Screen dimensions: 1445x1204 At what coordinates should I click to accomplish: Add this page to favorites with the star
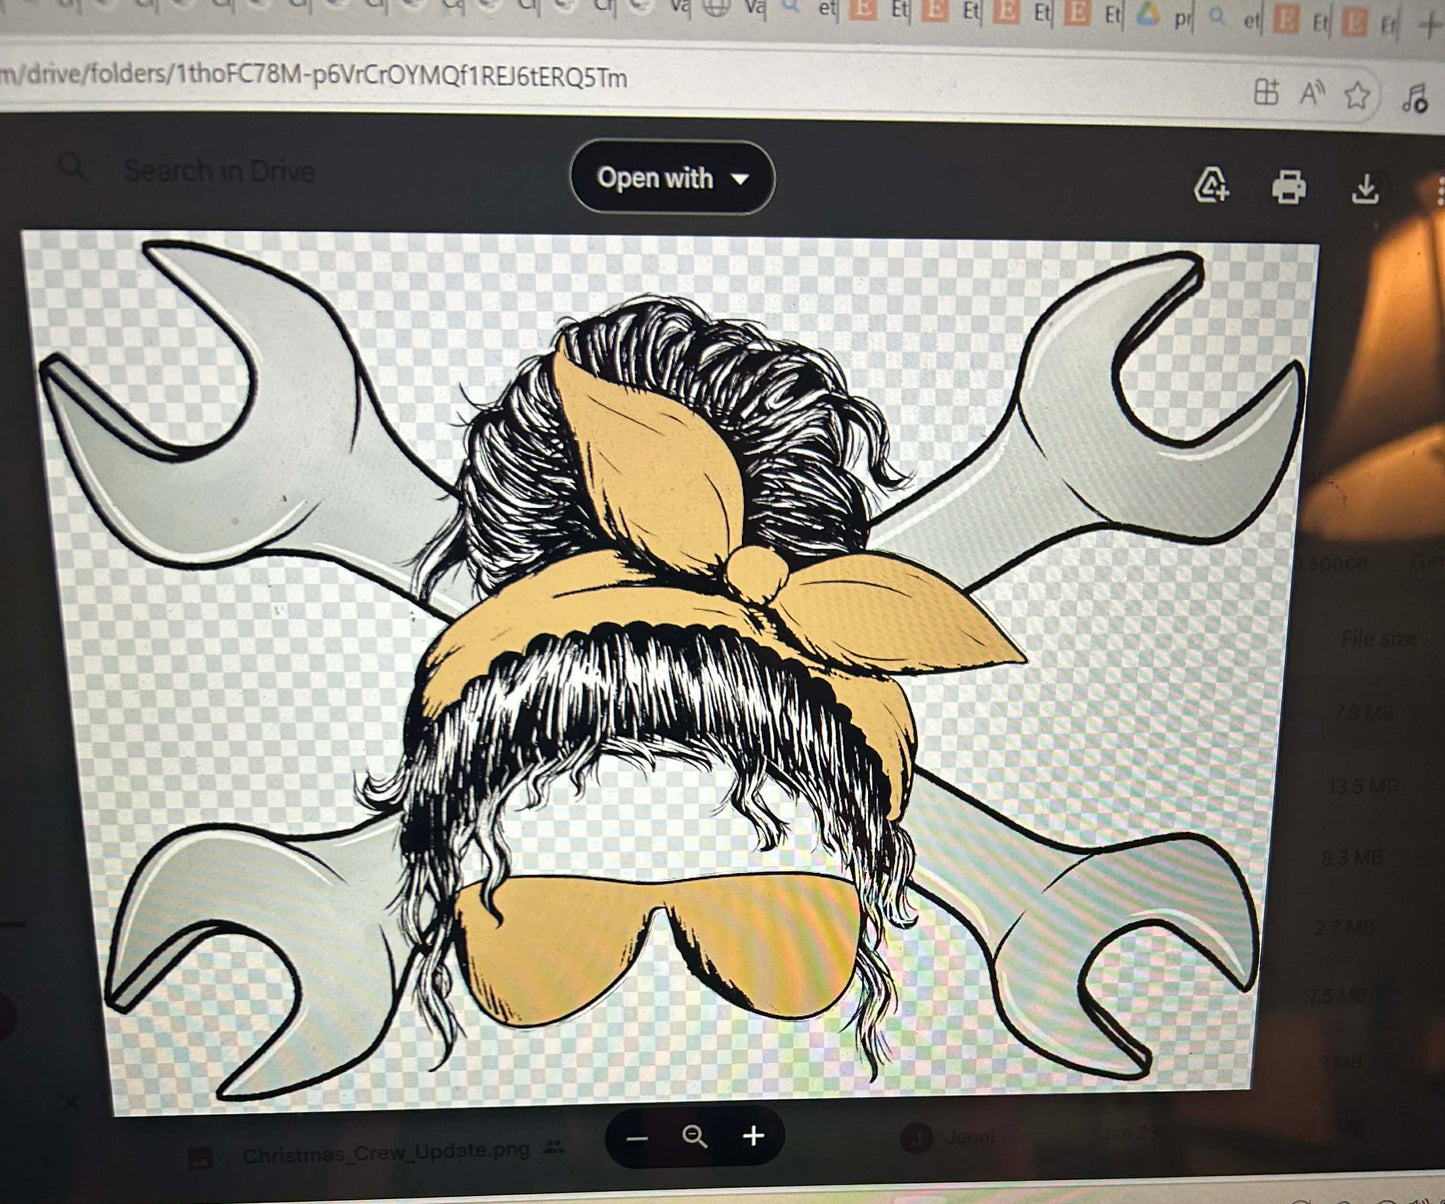1357,95
